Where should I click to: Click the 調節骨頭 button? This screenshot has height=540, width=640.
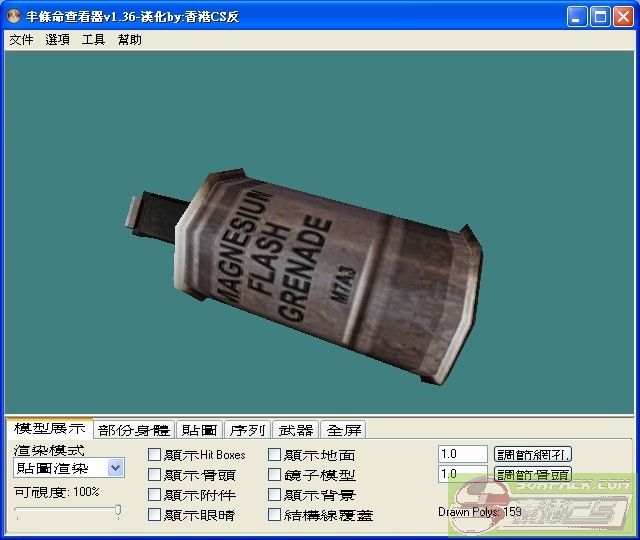click(533, 474)
